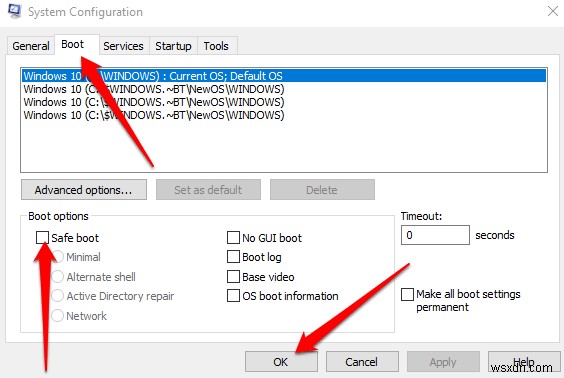
Task: Open the Tools tab
Action: click(x=216, y=46)
